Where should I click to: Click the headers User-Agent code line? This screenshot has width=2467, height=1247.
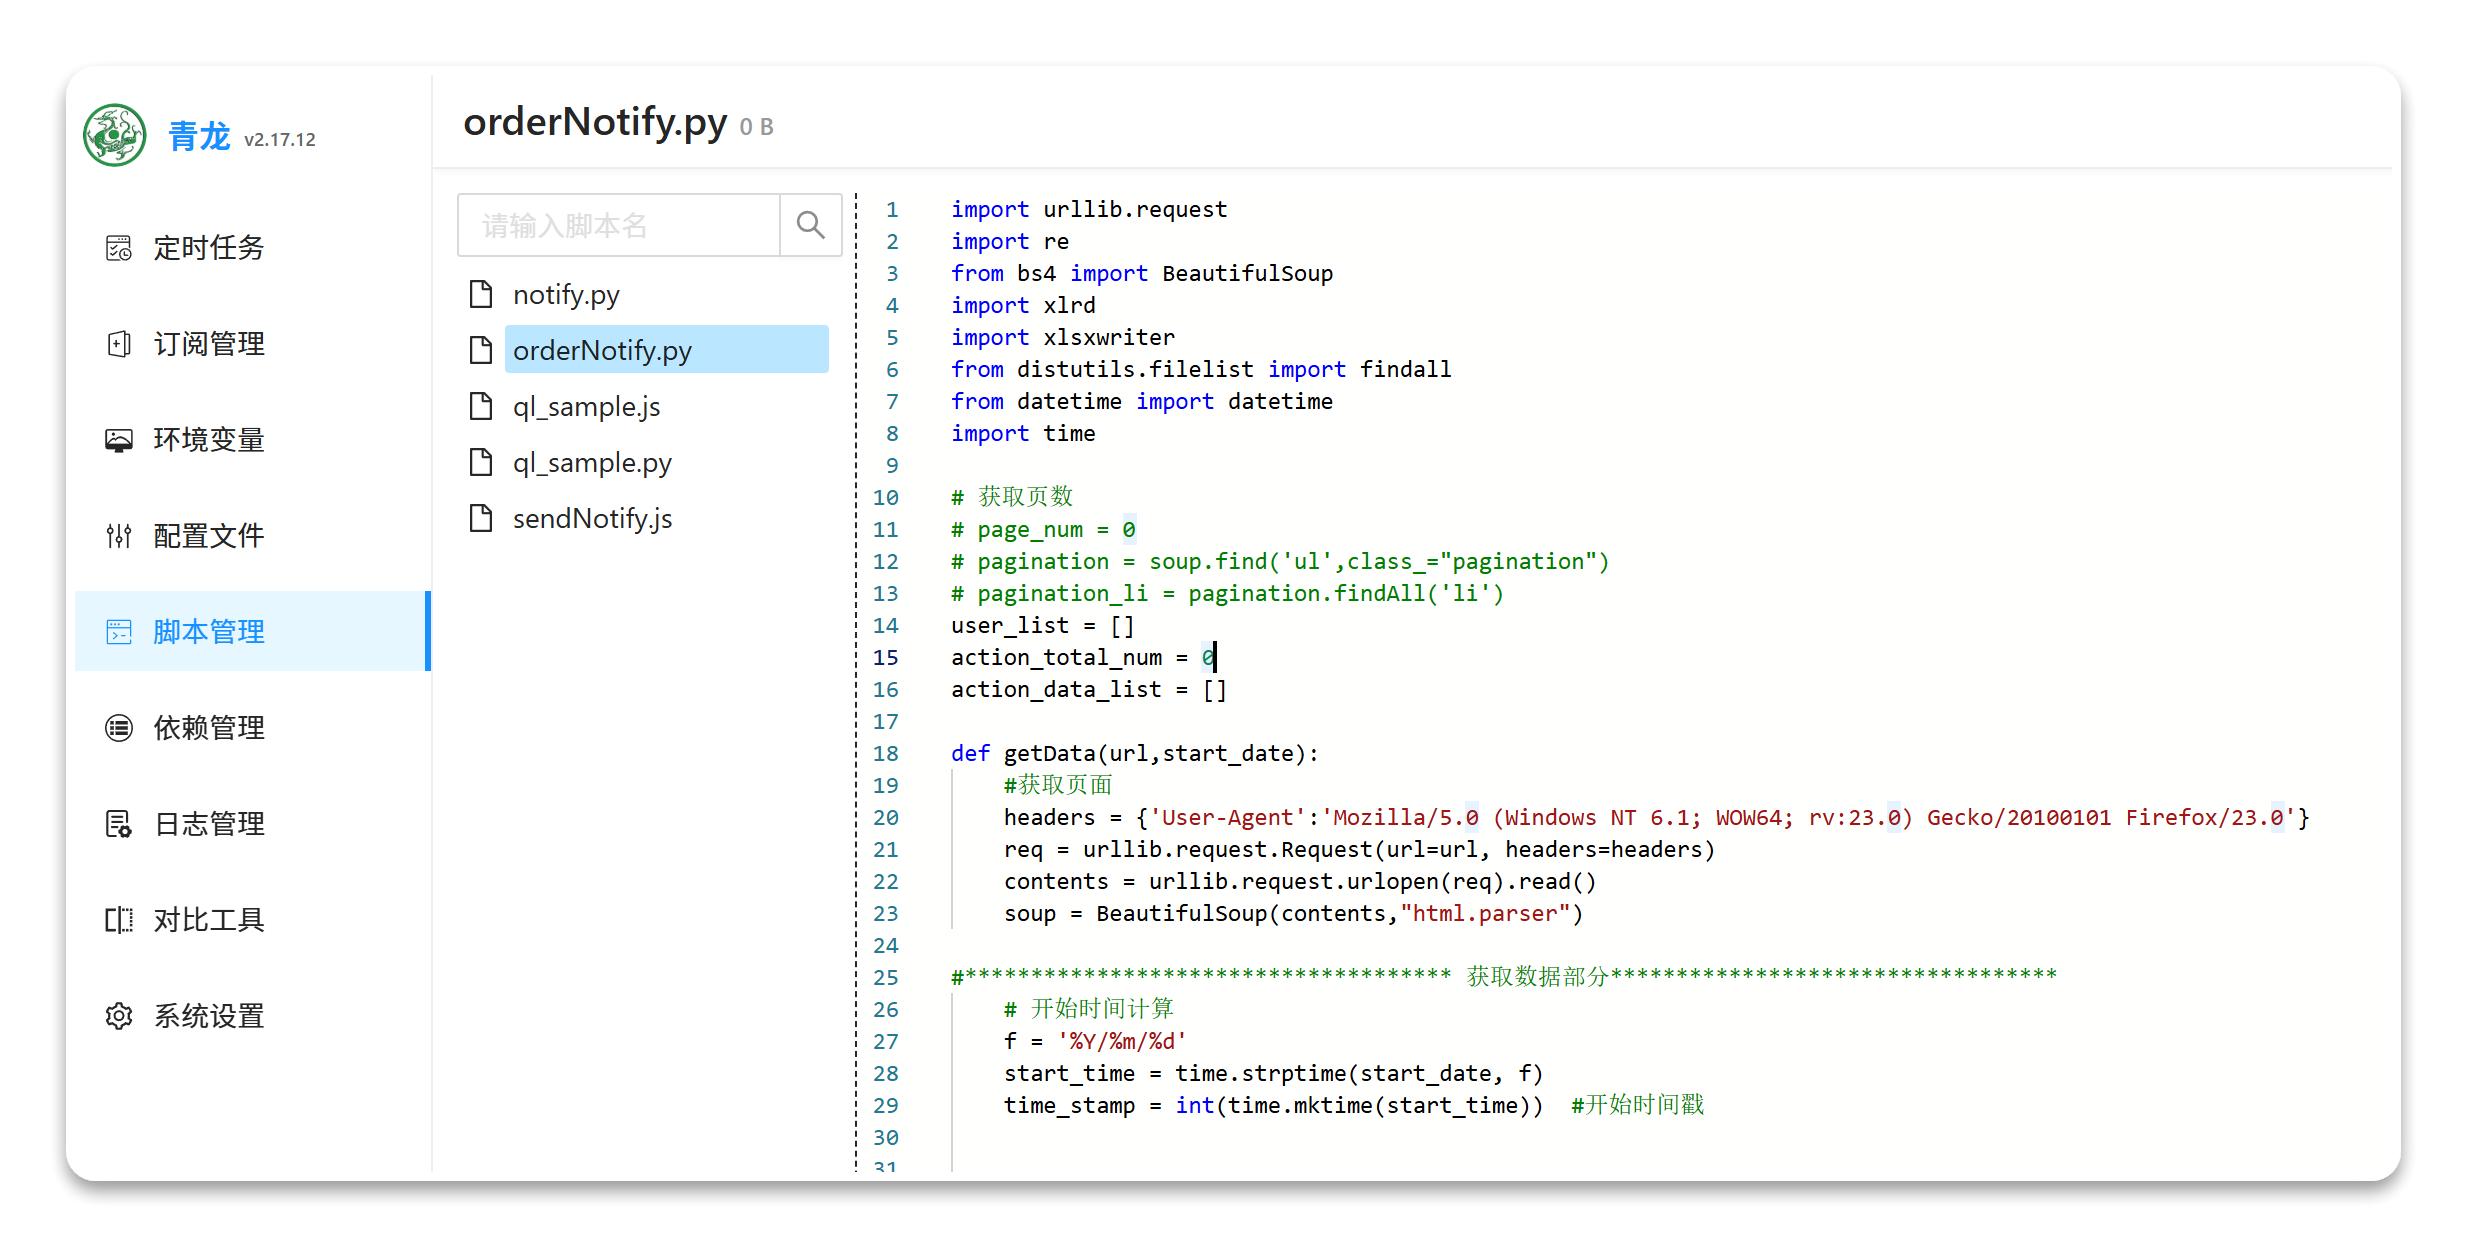pyautogui.click(x=1657, y=818)
